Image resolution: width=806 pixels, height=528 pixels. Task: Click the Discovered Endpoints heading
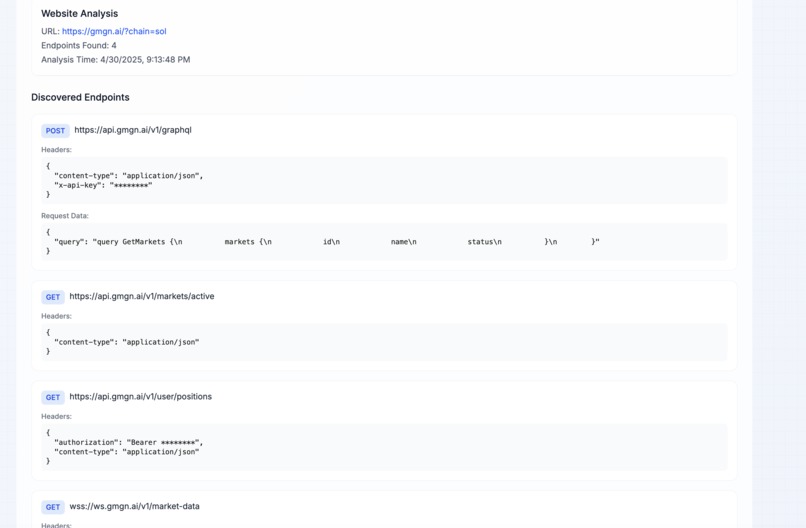(x=80, y=97)
